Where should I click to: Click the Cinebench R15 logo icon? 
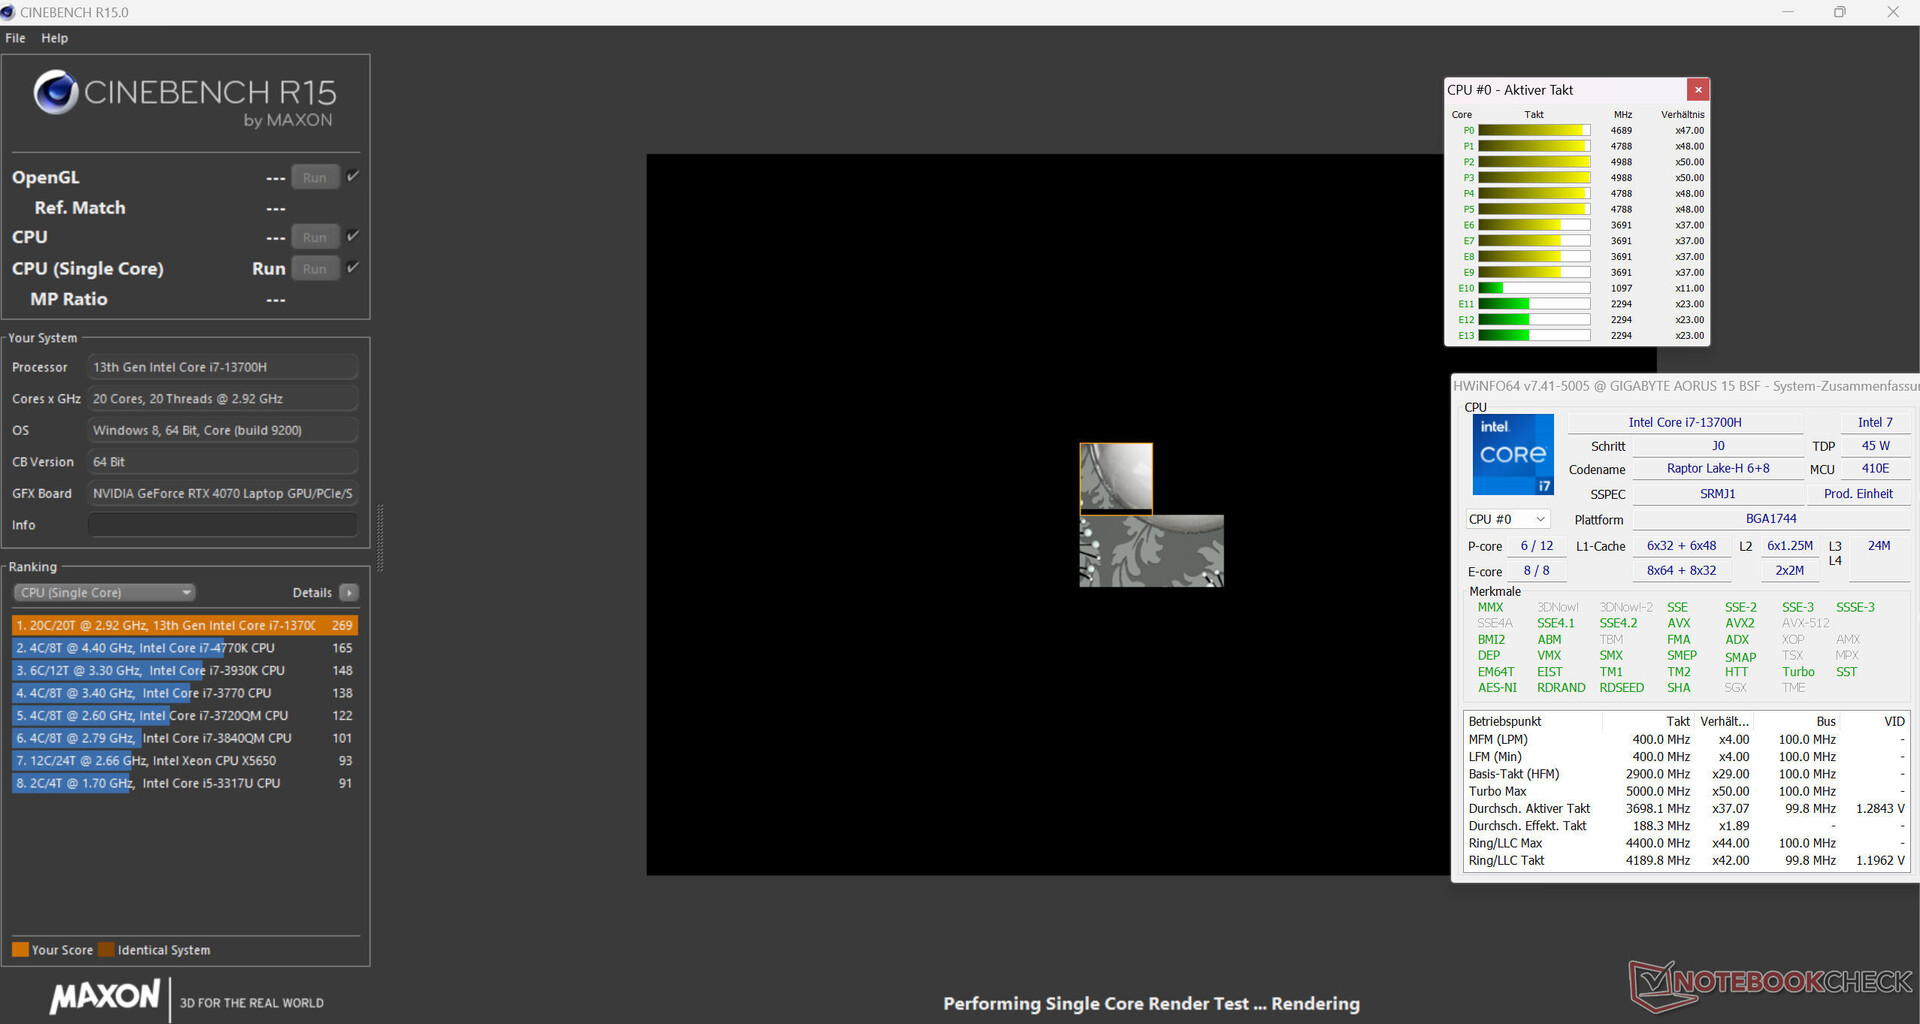pyautogui.click(x=56, y=92)
